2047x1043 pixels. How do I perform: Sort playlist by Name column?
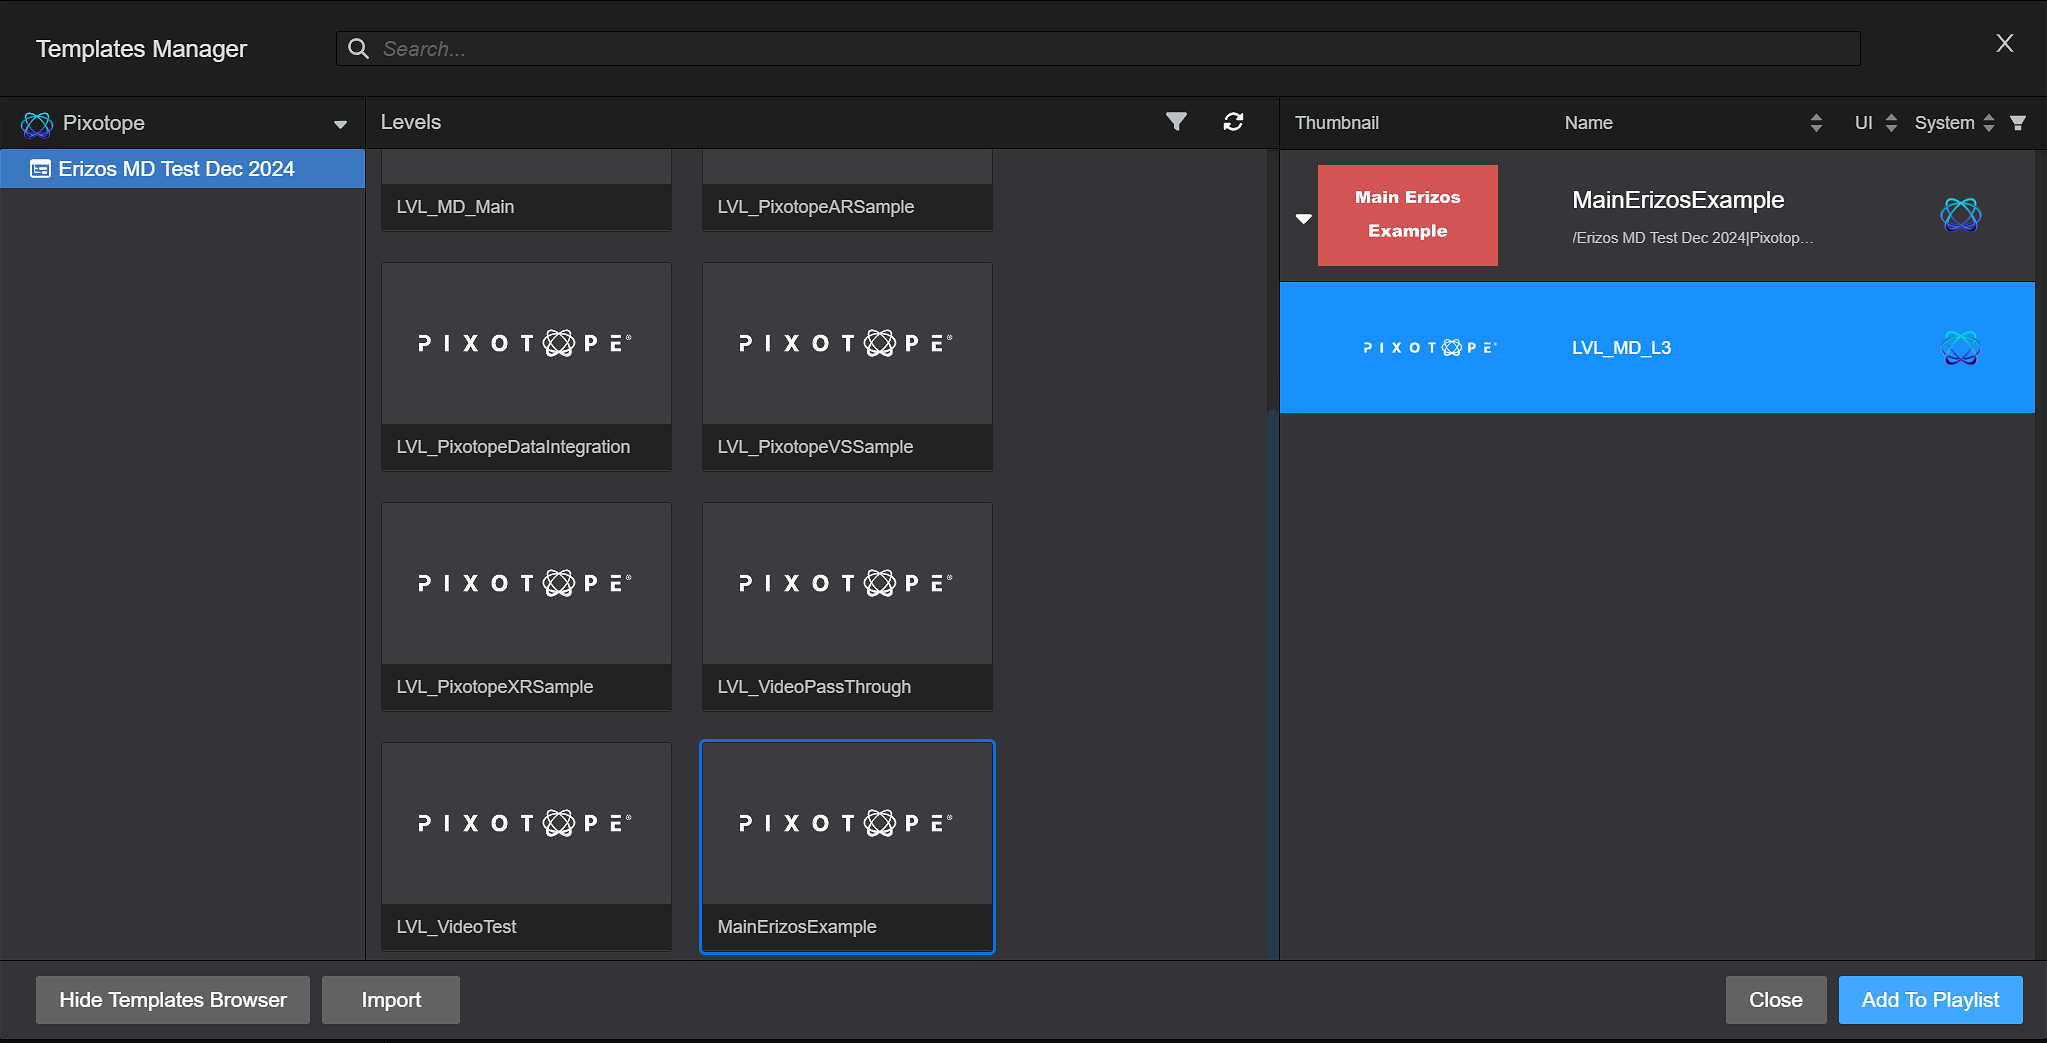[x=1816, y=123]
